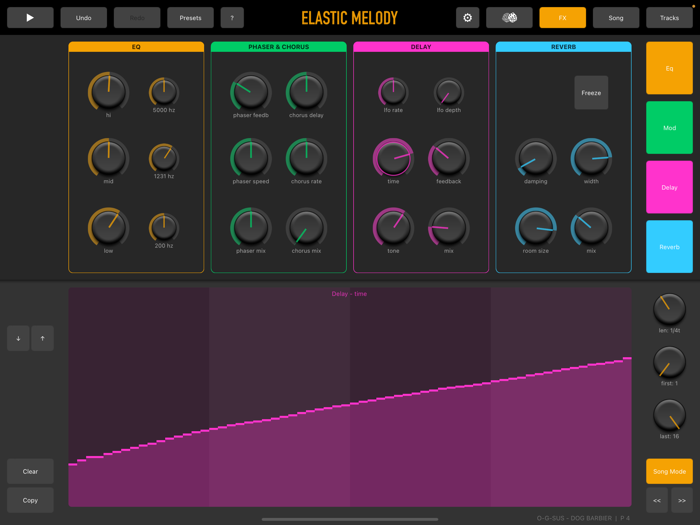Switch to the Tracks tab
700x525 pixels.
669,18
